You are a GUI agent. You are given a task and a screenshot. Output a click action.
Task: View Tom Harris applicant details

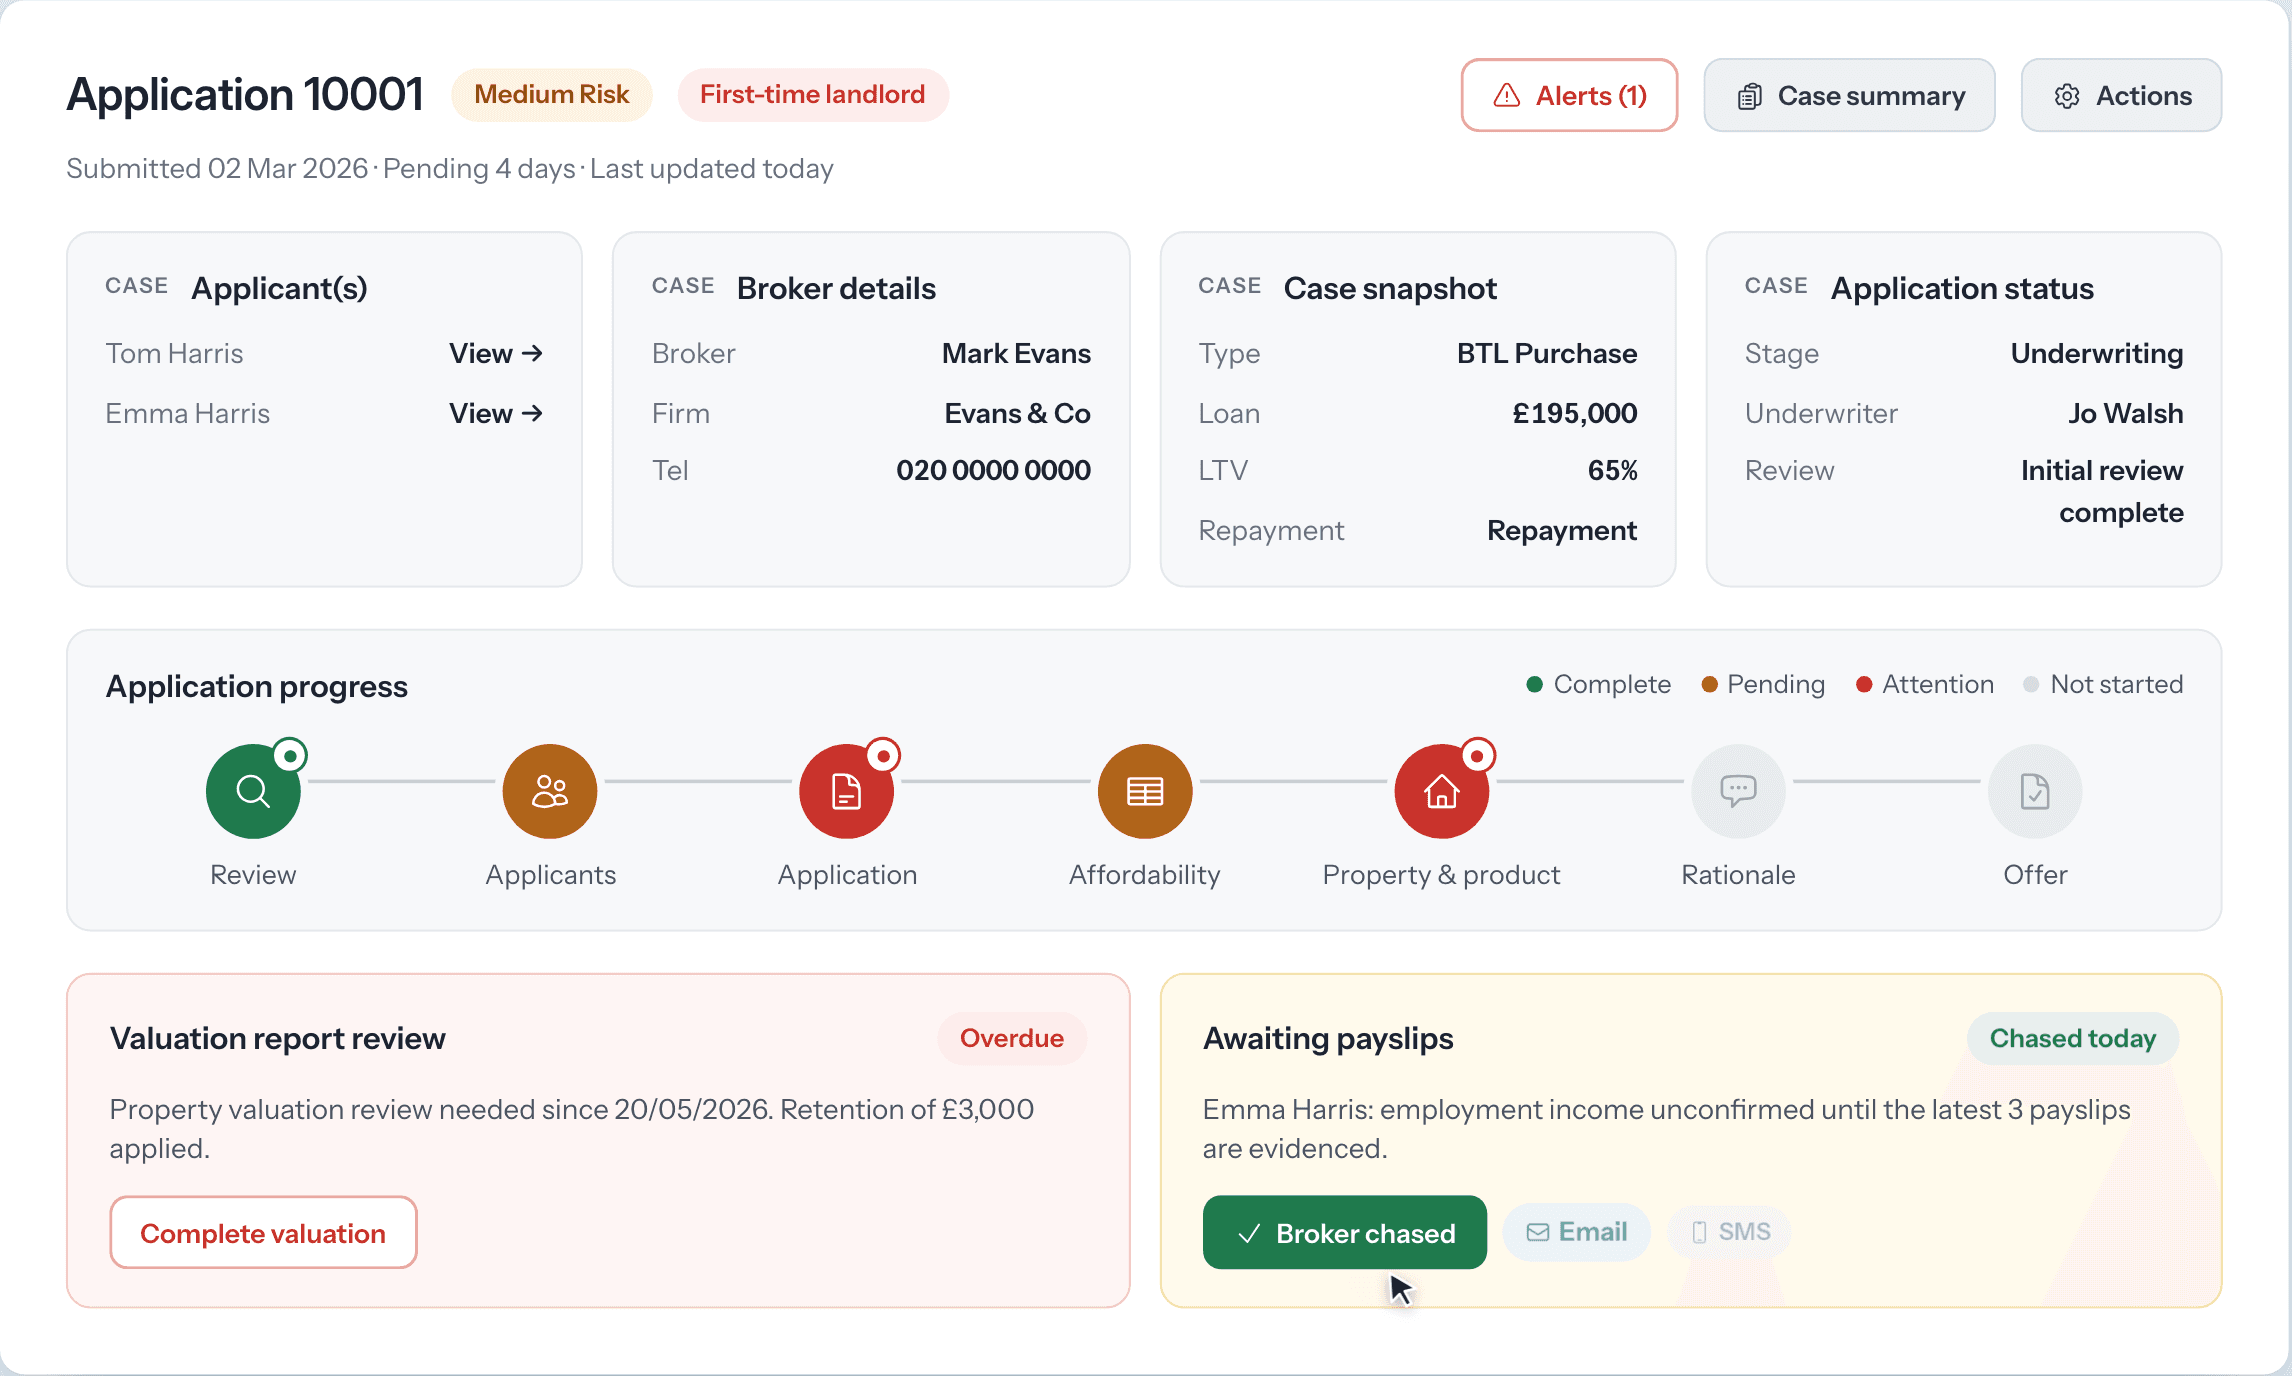click(x=496, y=353)
